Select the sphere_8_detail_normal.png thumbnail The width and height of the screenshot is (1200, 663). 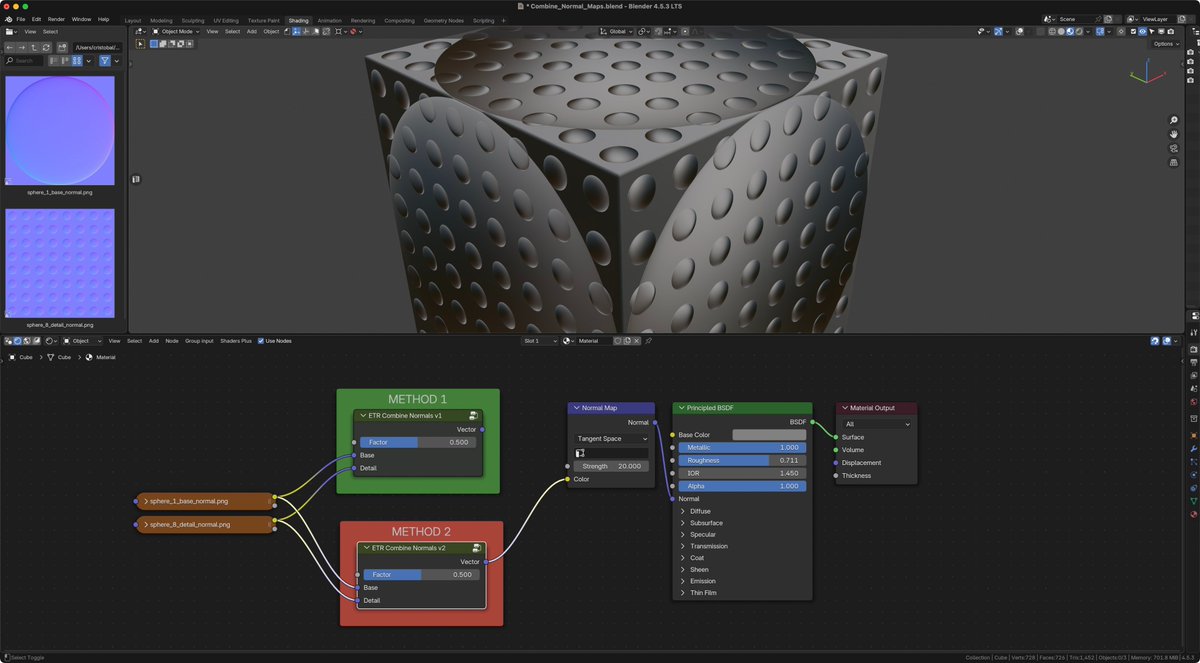point(60,263)
